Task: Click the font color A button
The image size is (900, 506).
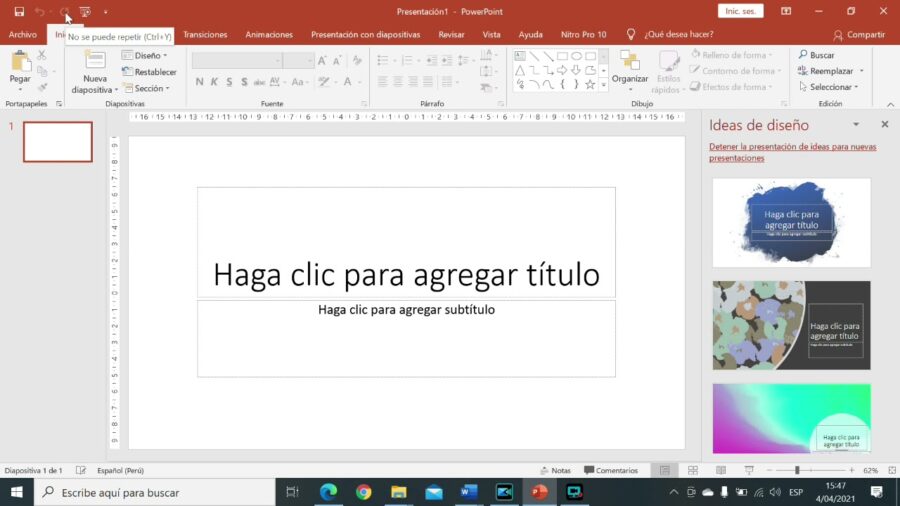Action: click(347, 82)
